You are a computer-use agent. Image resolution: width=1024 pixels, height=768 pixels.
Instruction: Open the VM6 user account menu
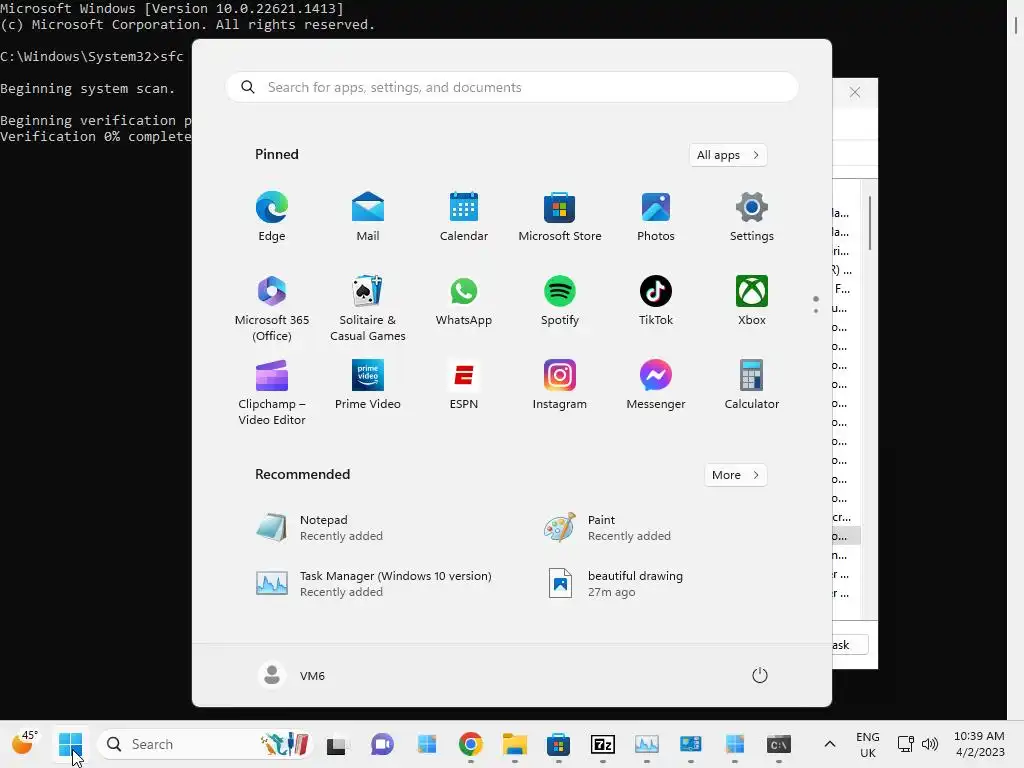pyautogui.click(x=292, y=675)
